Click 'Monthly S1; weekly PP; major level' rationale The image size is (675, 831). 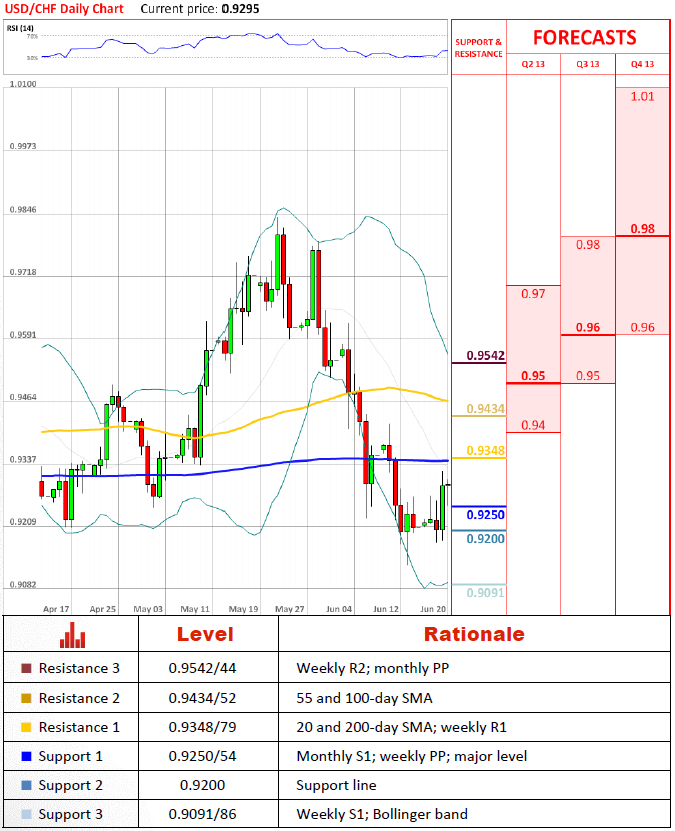point(412,756)
